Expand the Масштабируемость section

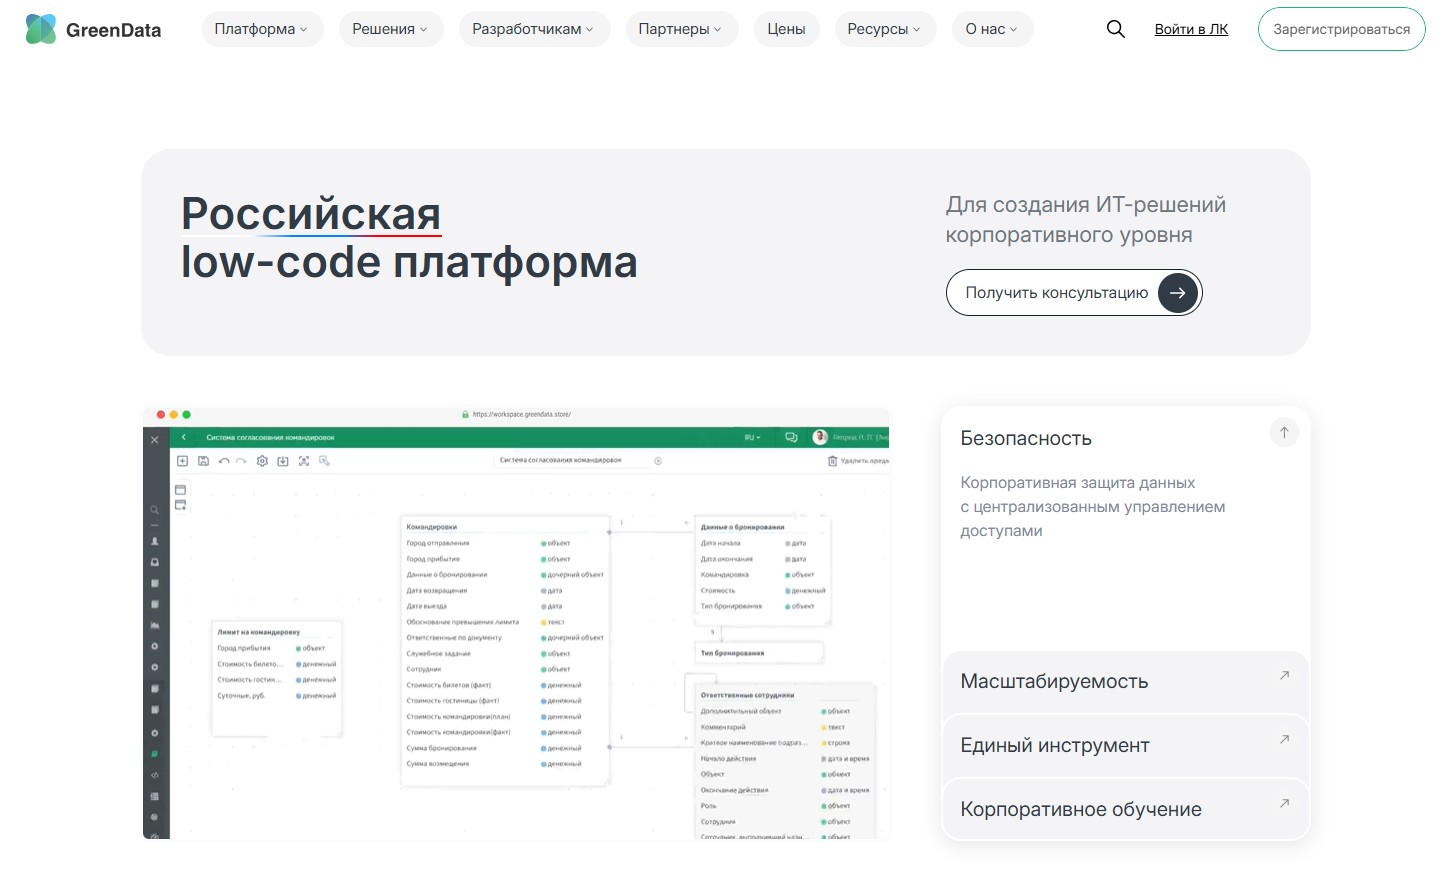1125,682
